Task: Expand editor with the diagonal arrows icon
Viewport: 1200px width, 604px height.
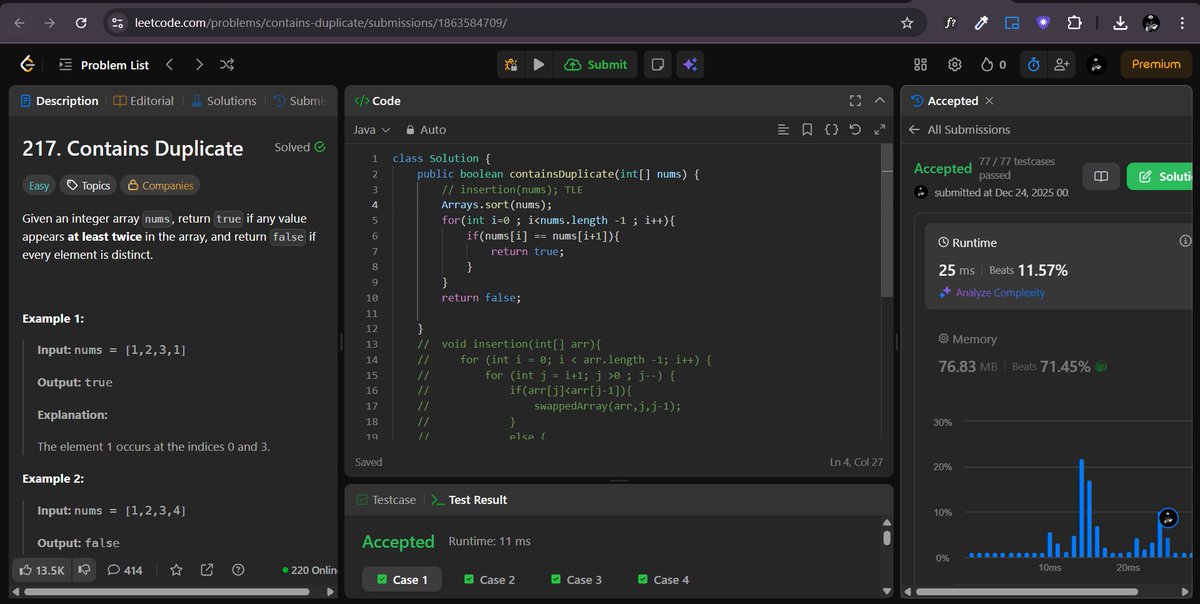Action: (880, 130)
